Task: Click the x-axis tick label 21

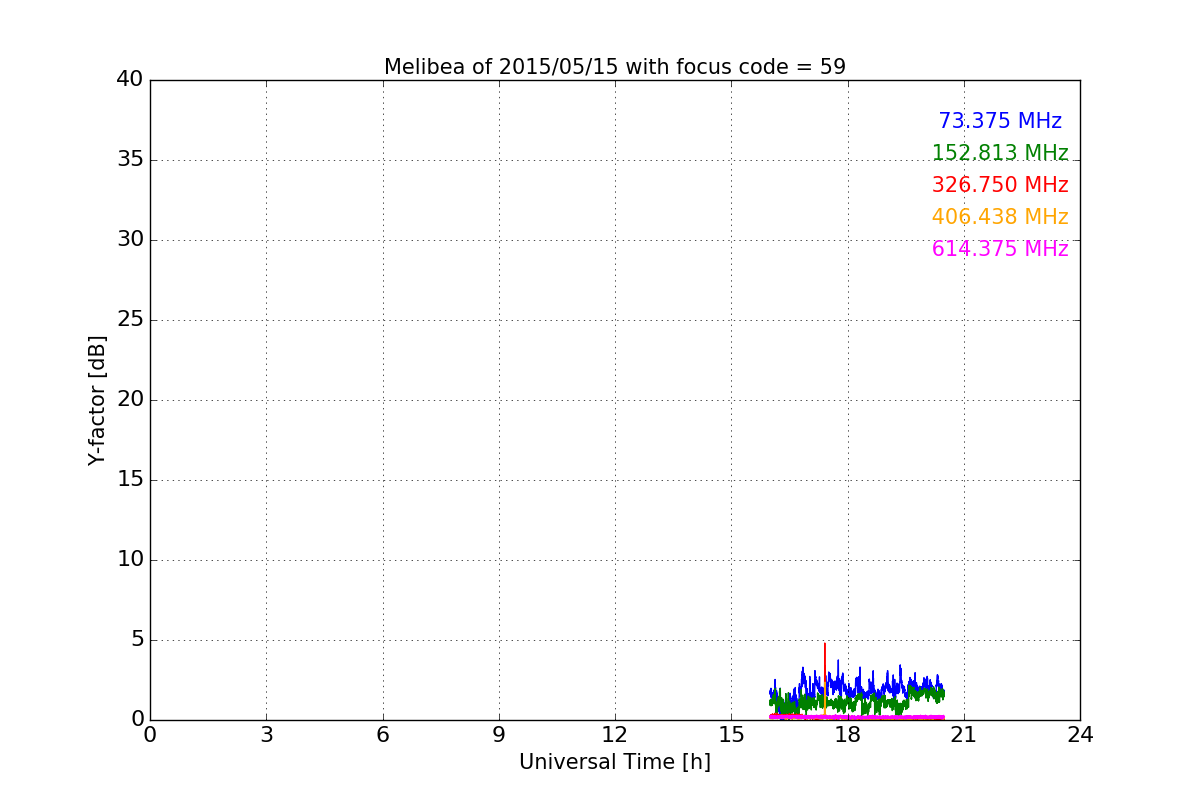Action: tap(964, 734)
